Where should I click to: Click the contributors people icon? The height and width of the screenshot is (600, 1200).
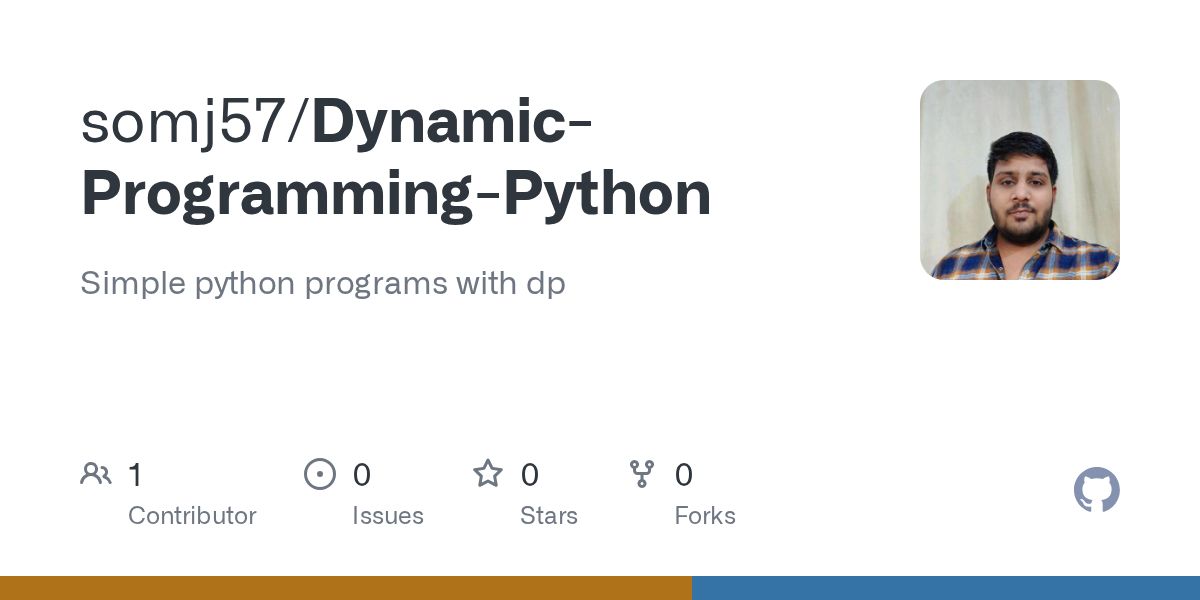coord(96,474)
